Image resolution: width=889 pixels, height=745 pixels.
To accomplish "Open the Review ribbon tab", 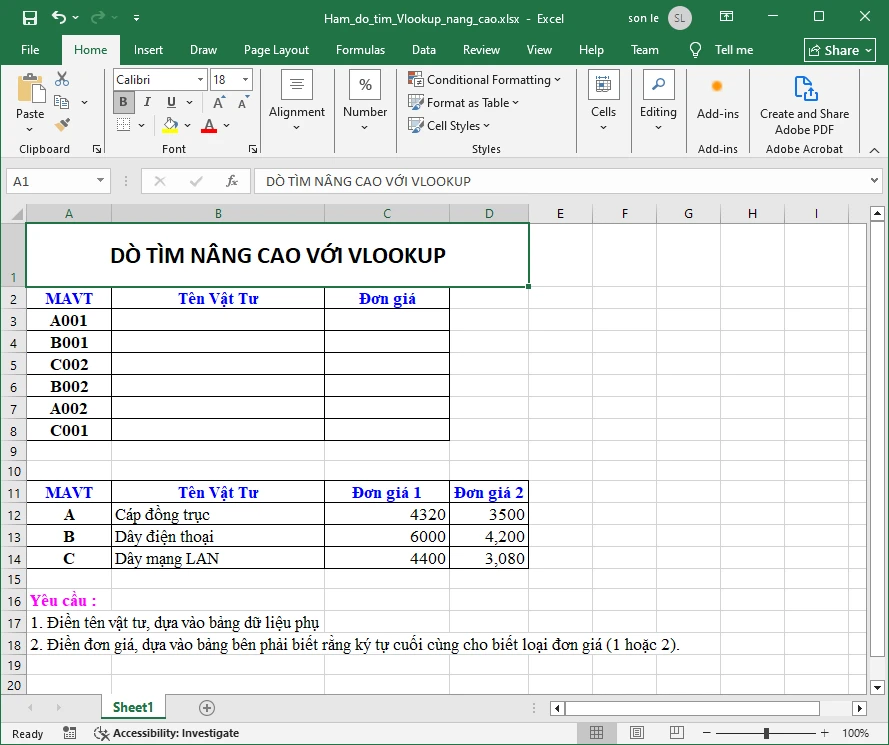I will (481, 49).
